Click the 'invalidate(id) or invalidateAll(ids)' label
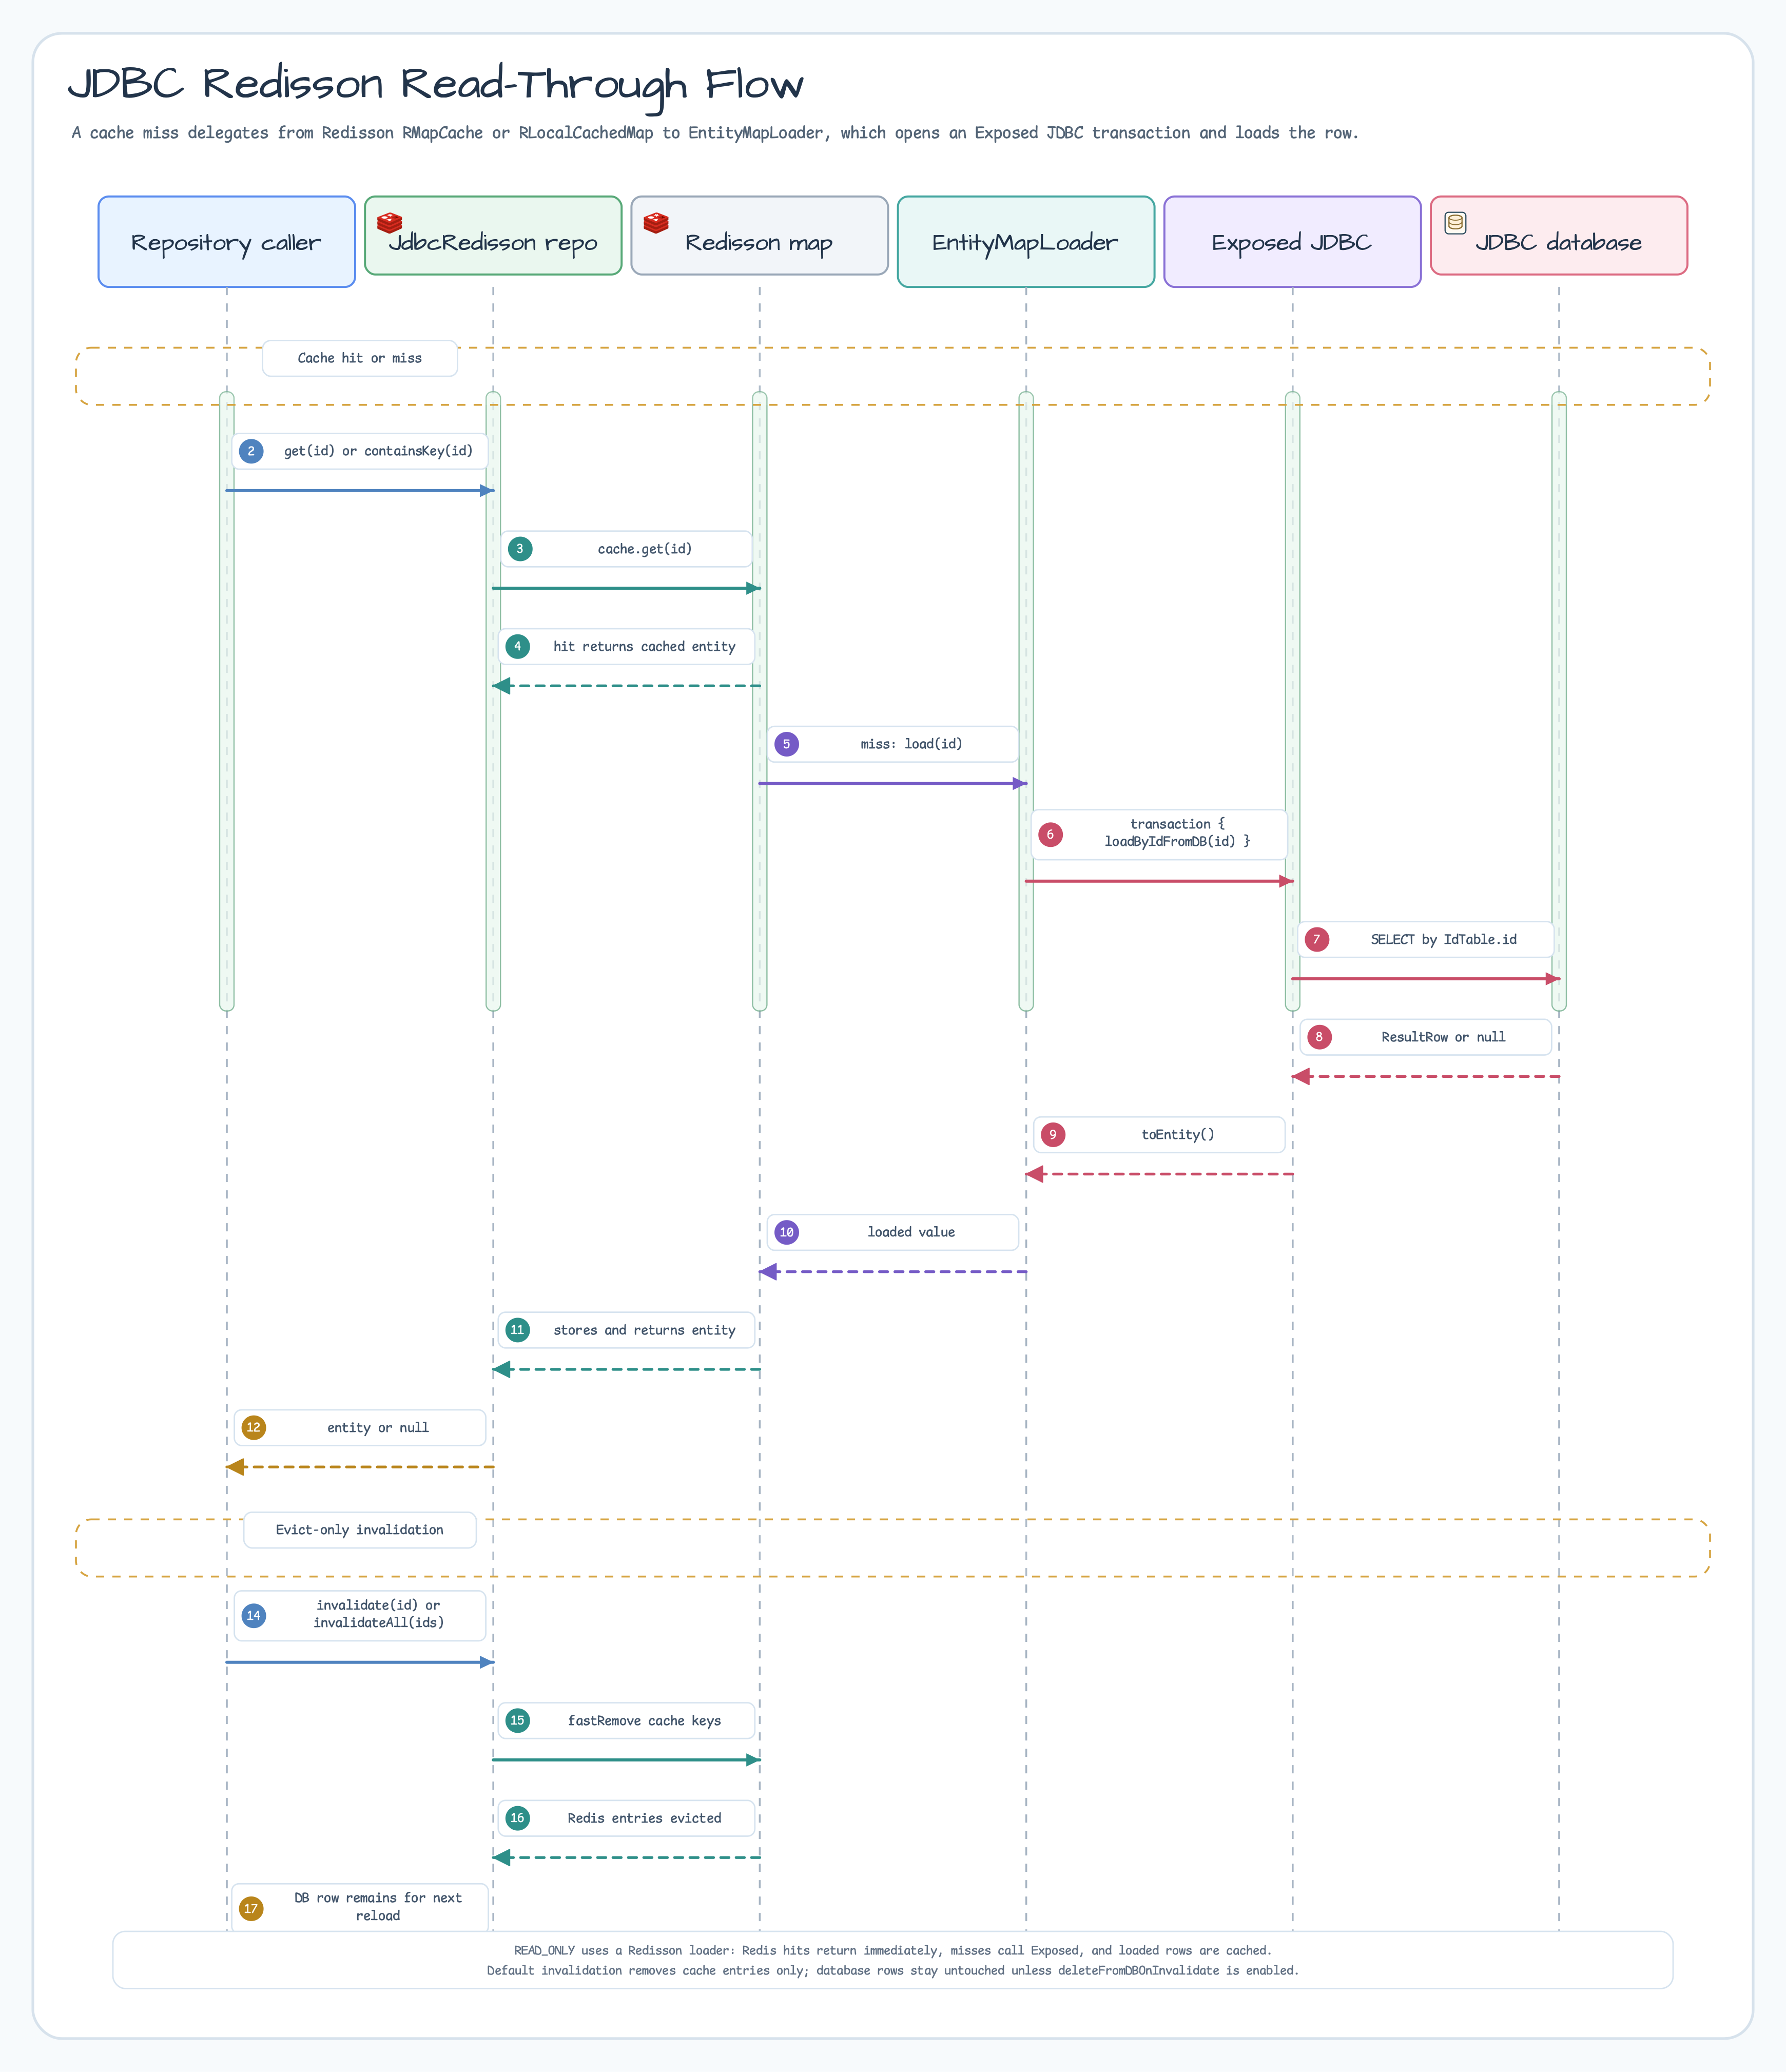1786x2072 pixels. [378, 1614]
